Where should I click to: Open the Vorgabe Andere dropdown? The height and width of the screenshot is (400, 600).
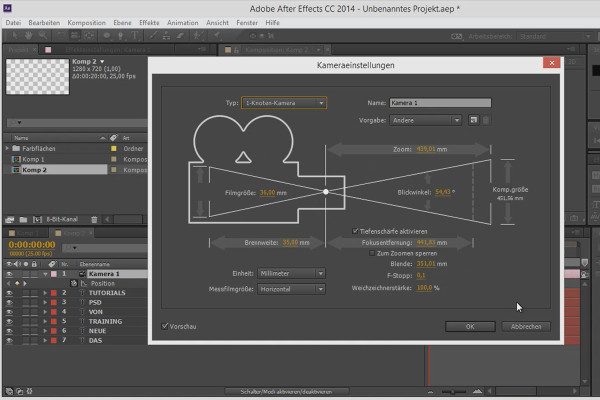coord(426,120)
